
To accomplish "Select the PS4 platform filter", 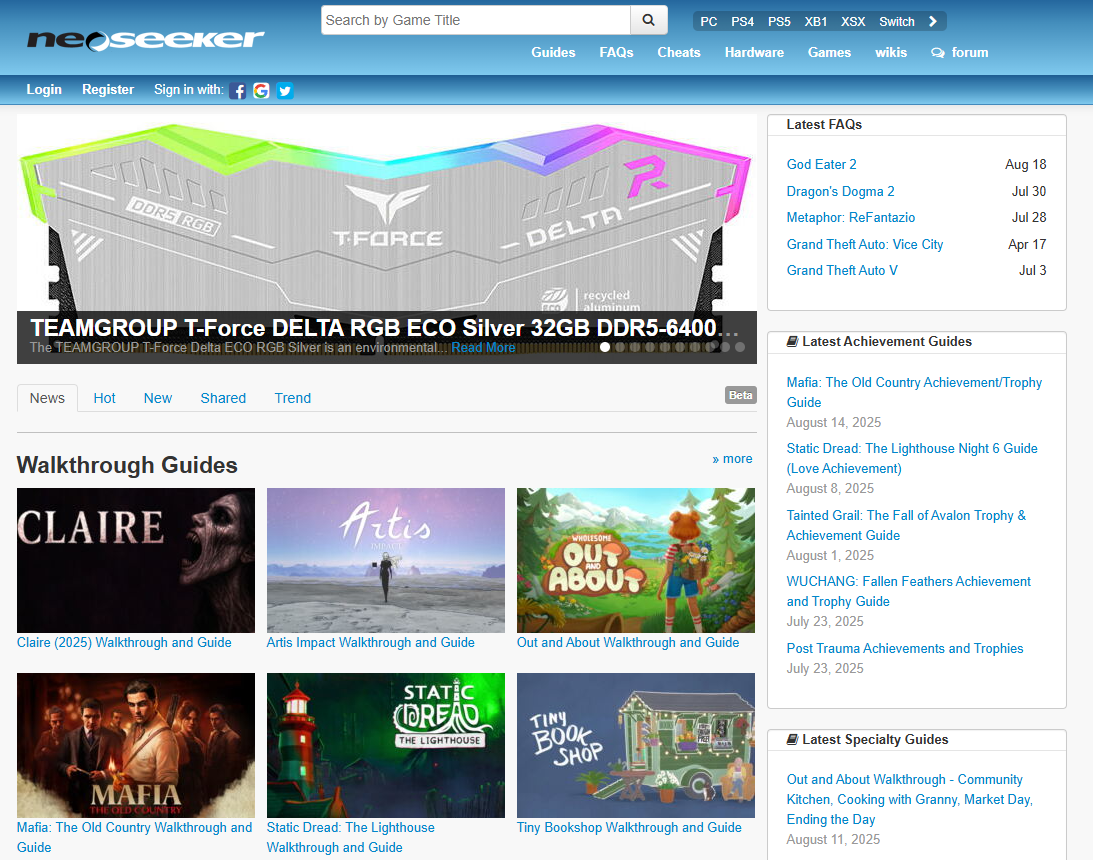I will 742,22.
